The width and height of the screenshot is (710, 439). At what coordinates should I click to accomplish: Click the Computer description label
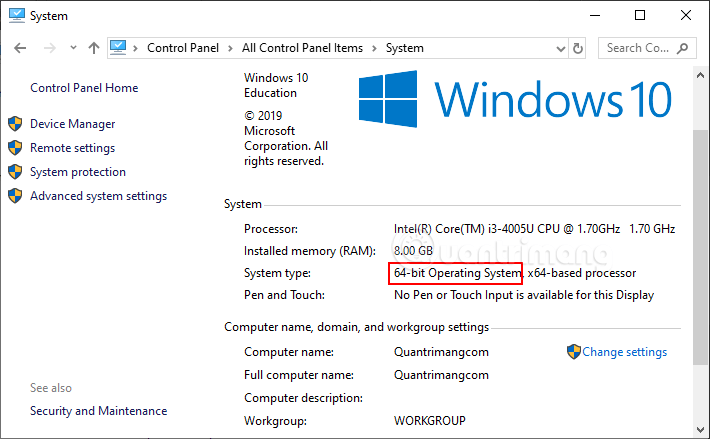pyautogui.click(x=303, y=398)
